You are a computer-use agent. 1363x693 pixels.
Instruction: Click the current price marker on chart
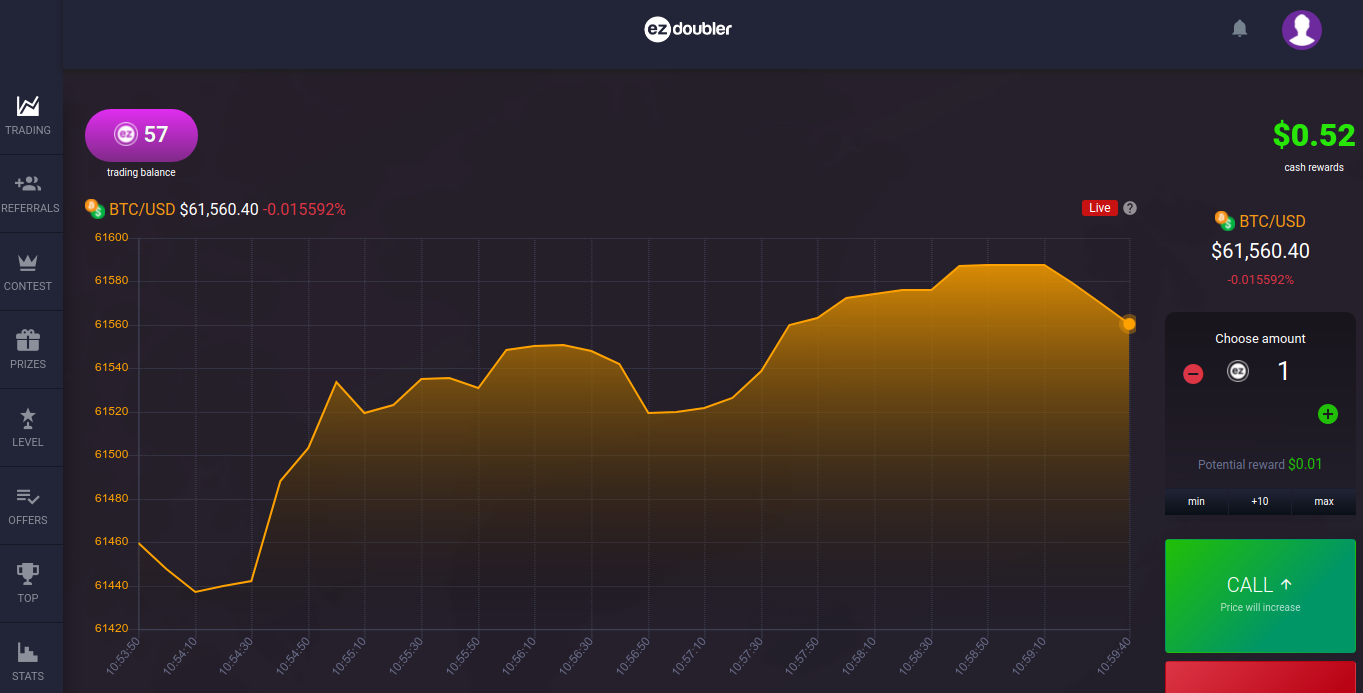[1129, 324]
